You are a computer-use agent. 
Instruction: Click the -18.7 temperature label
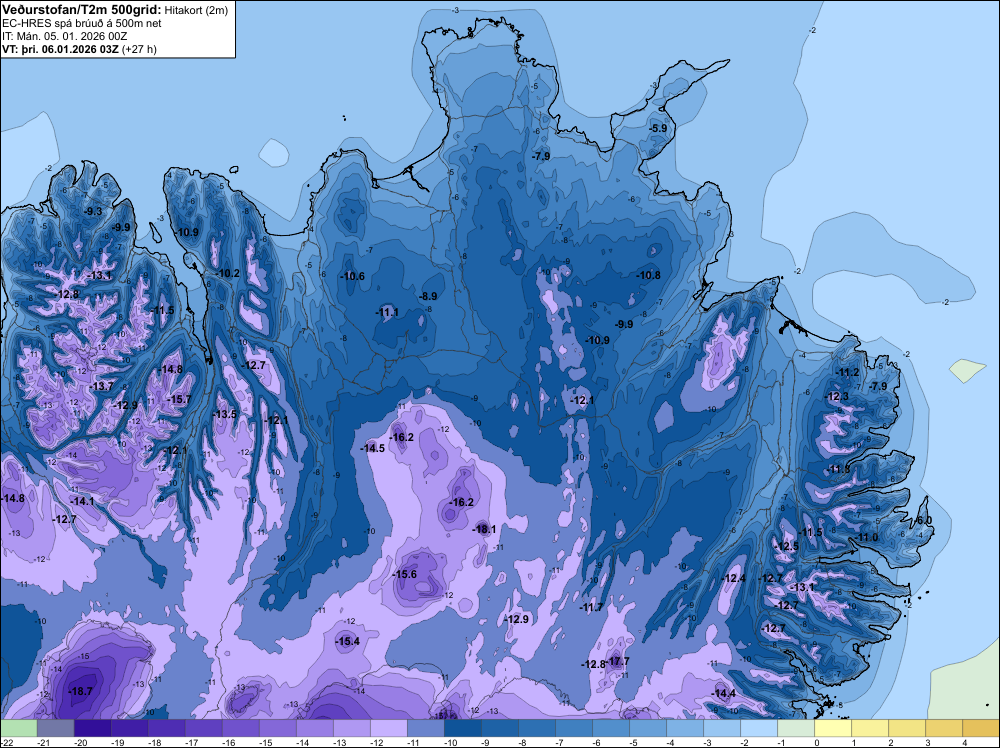(x=81, y=691)
